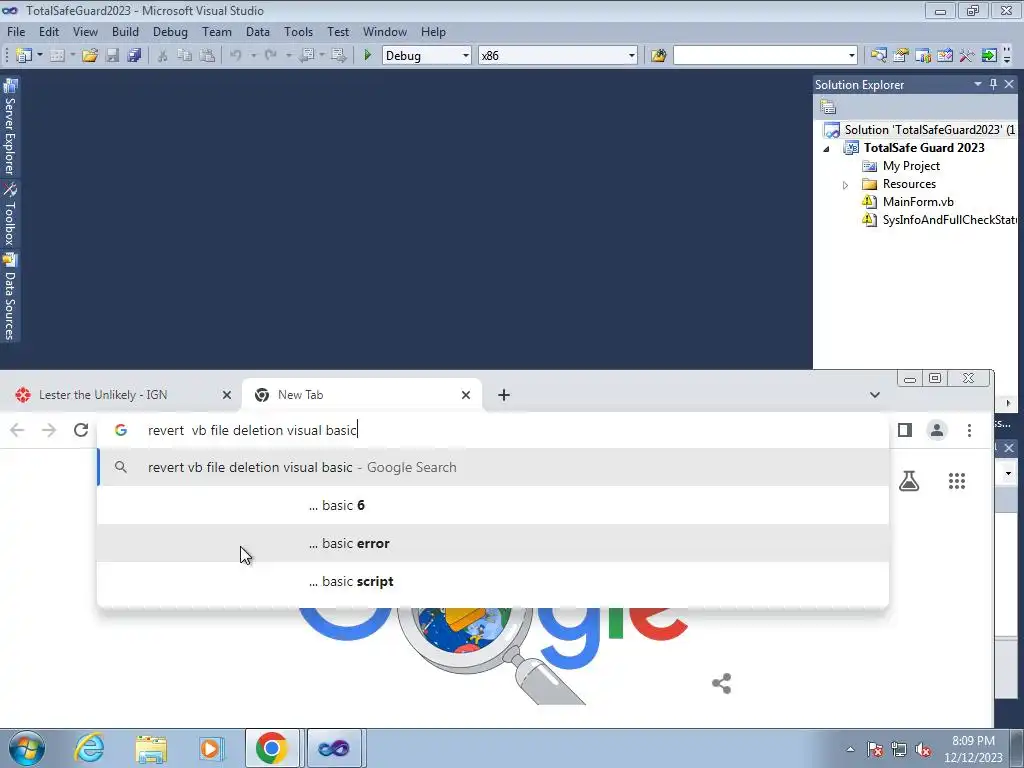Click the Copy icon in toolbar
The image size is (1024, 768).
(185, 56)
